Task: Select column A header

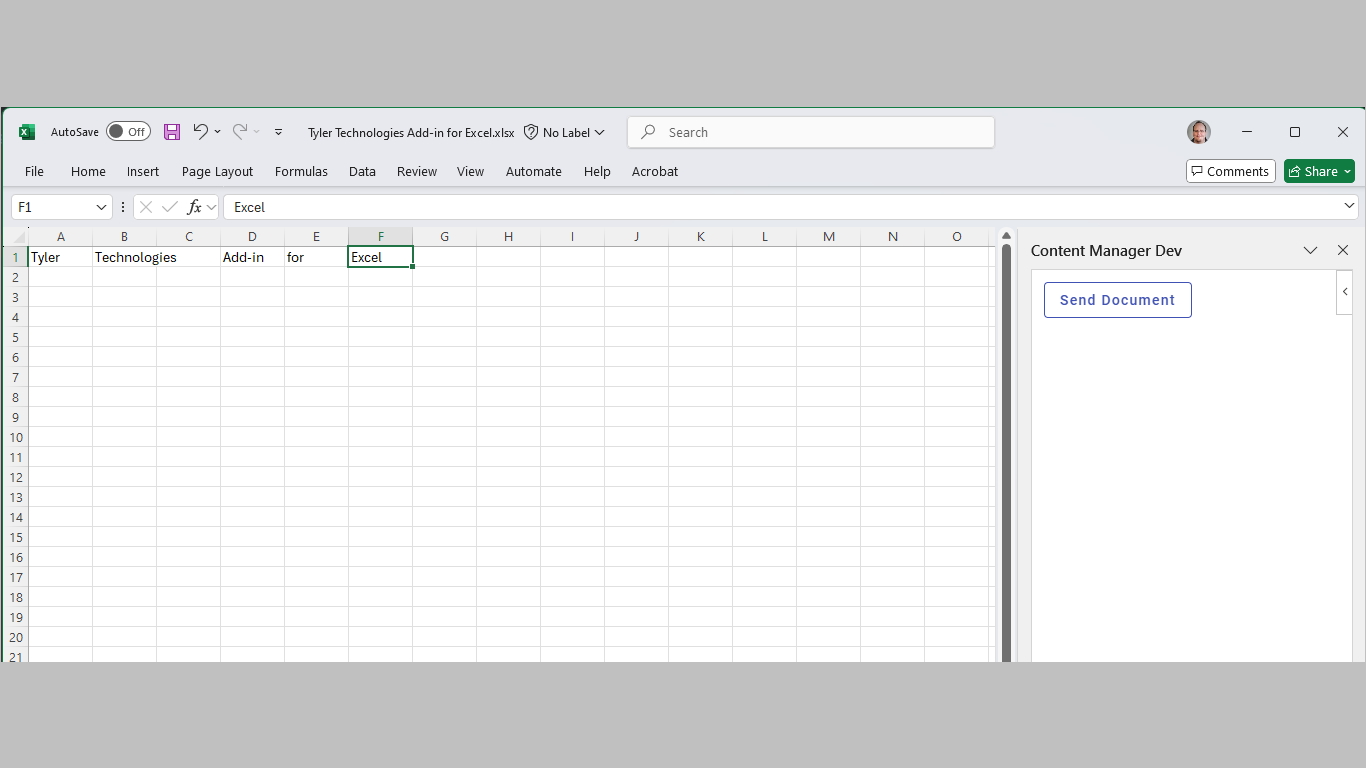Action: 61,237
